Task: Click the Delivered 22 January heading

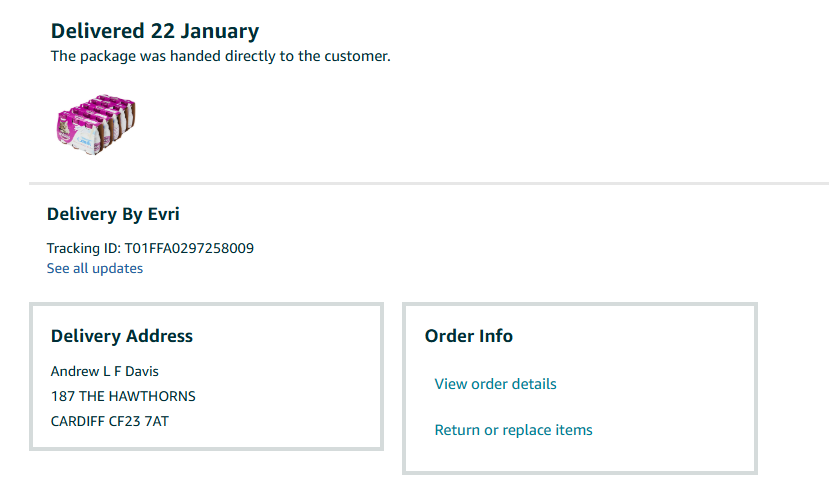Action: click(x=154, y=31)
